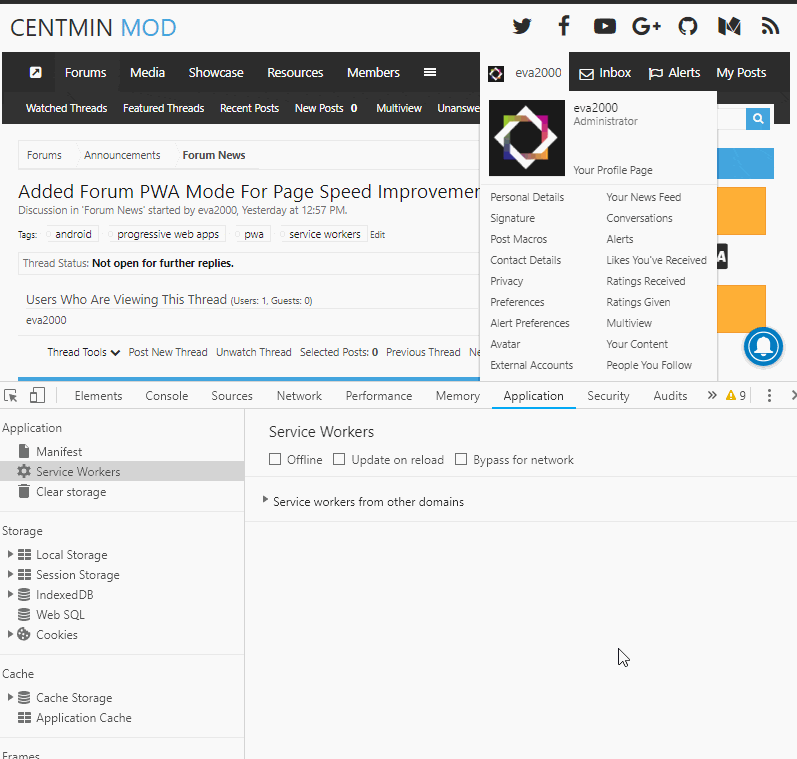Image resolution: width=797 pixels, height=759 pixels.
Task: Open Personal Details in account menu
Action: tap(527, 197)
